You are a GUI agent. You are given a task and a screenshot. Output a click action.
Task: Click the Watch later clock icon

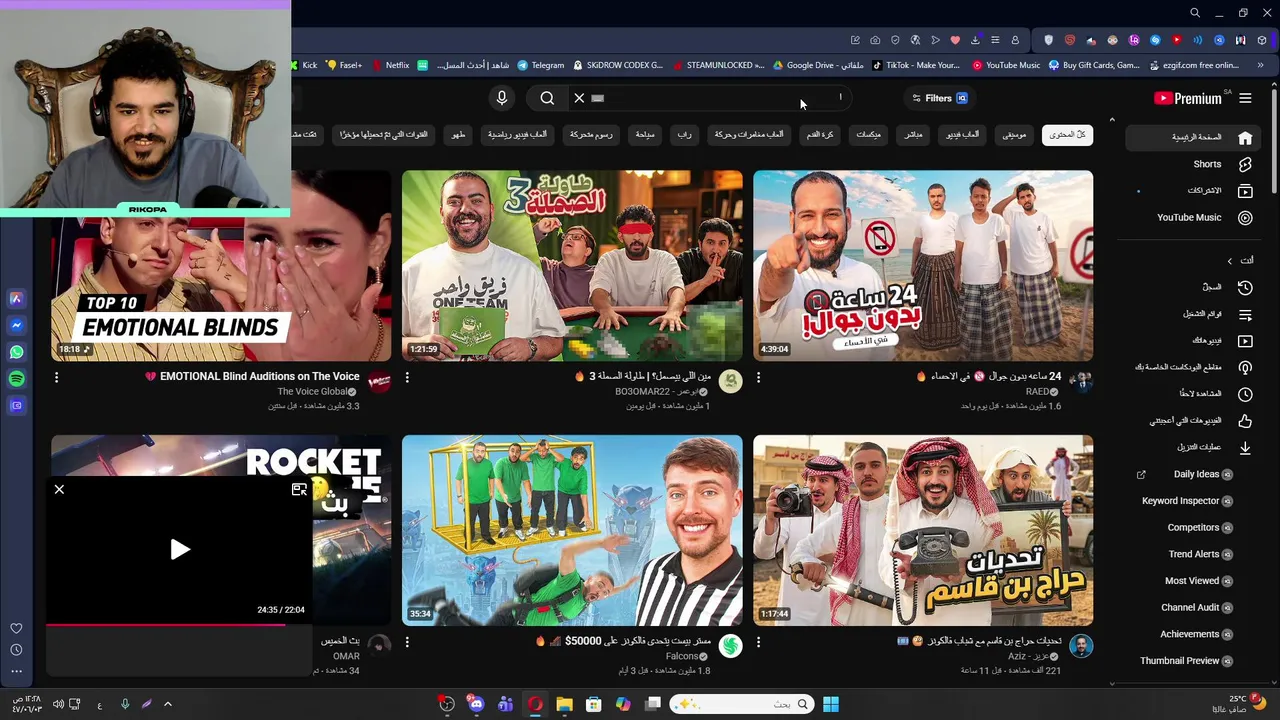click(1245, 394)
